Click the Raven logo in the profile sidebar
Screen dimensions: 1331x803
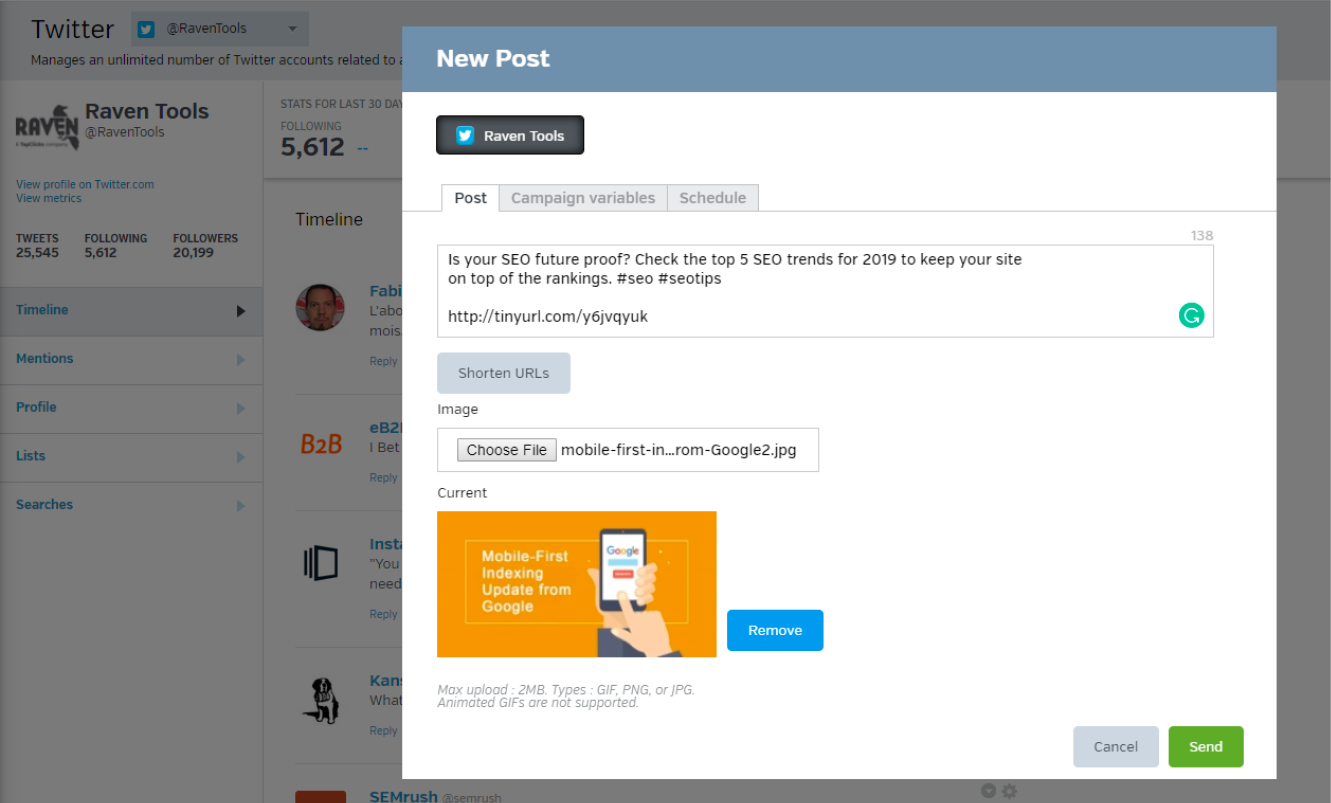(47, 127)
